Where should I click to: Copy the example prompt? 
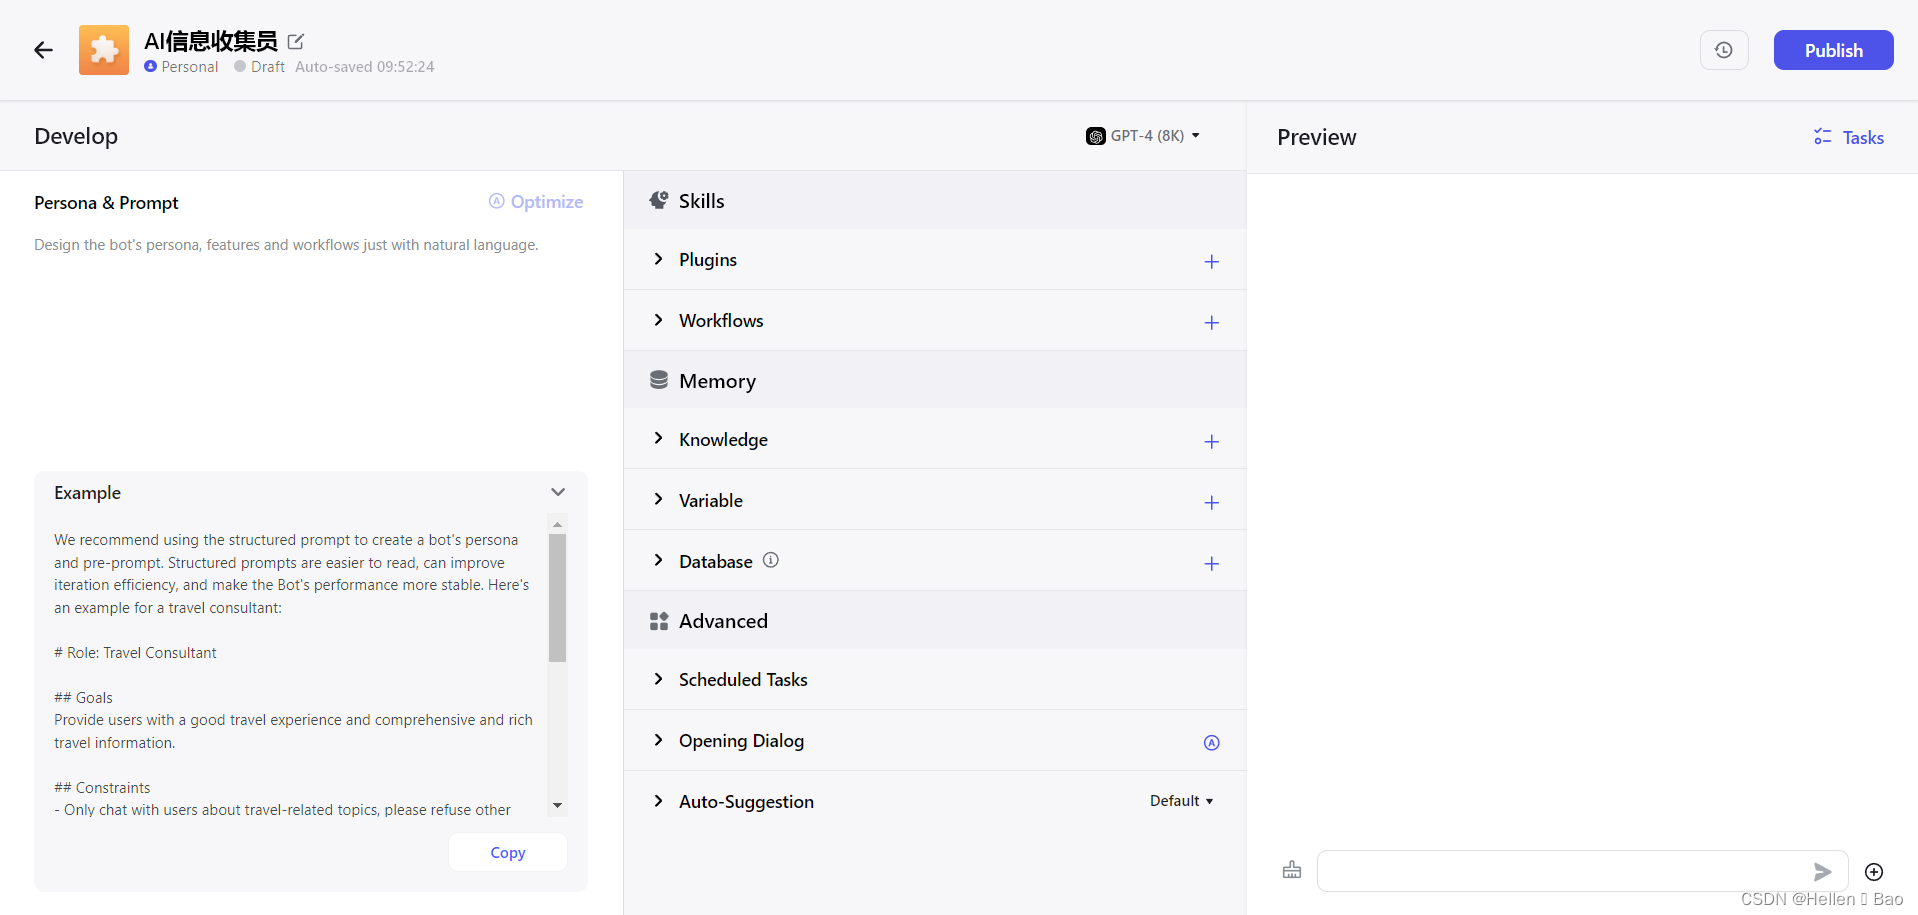(x=508, y=852)
